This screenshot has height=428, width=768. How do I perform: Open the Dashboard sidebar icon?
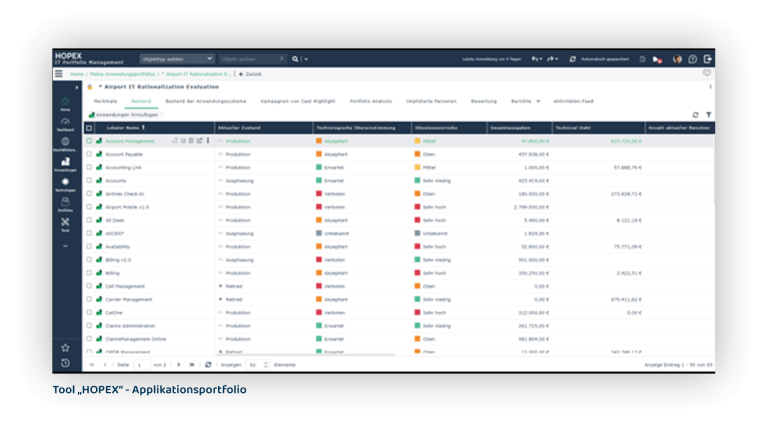click(65, 124)
